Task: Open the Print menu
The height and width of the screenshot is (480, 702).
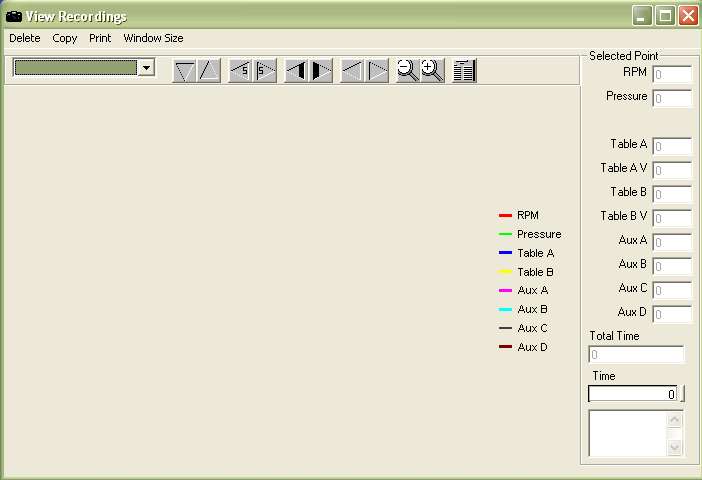Action: click(x=100, y=38)
